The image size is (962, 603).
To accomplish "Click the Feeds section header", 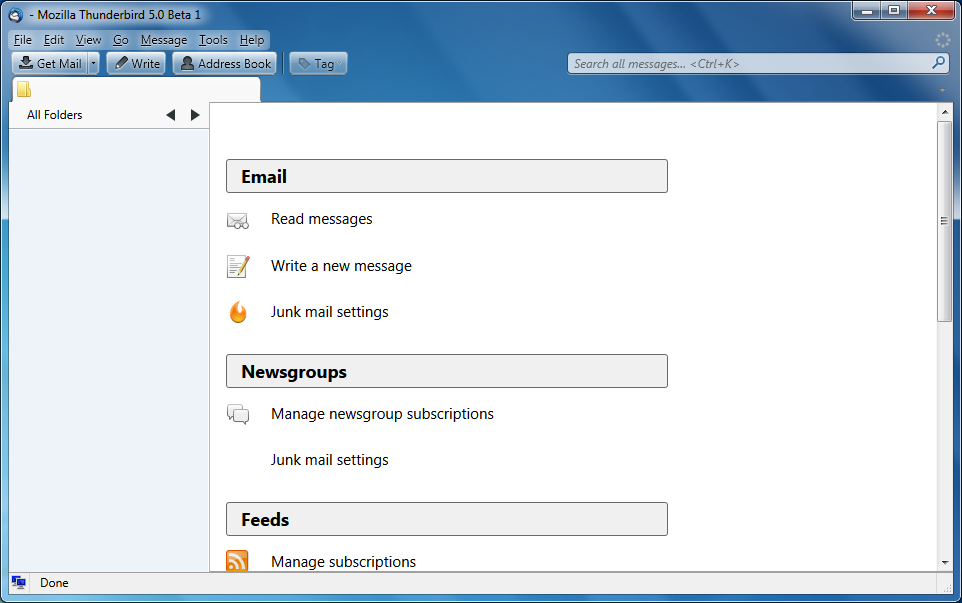I will pyautogui.click(x=447, y=519).
